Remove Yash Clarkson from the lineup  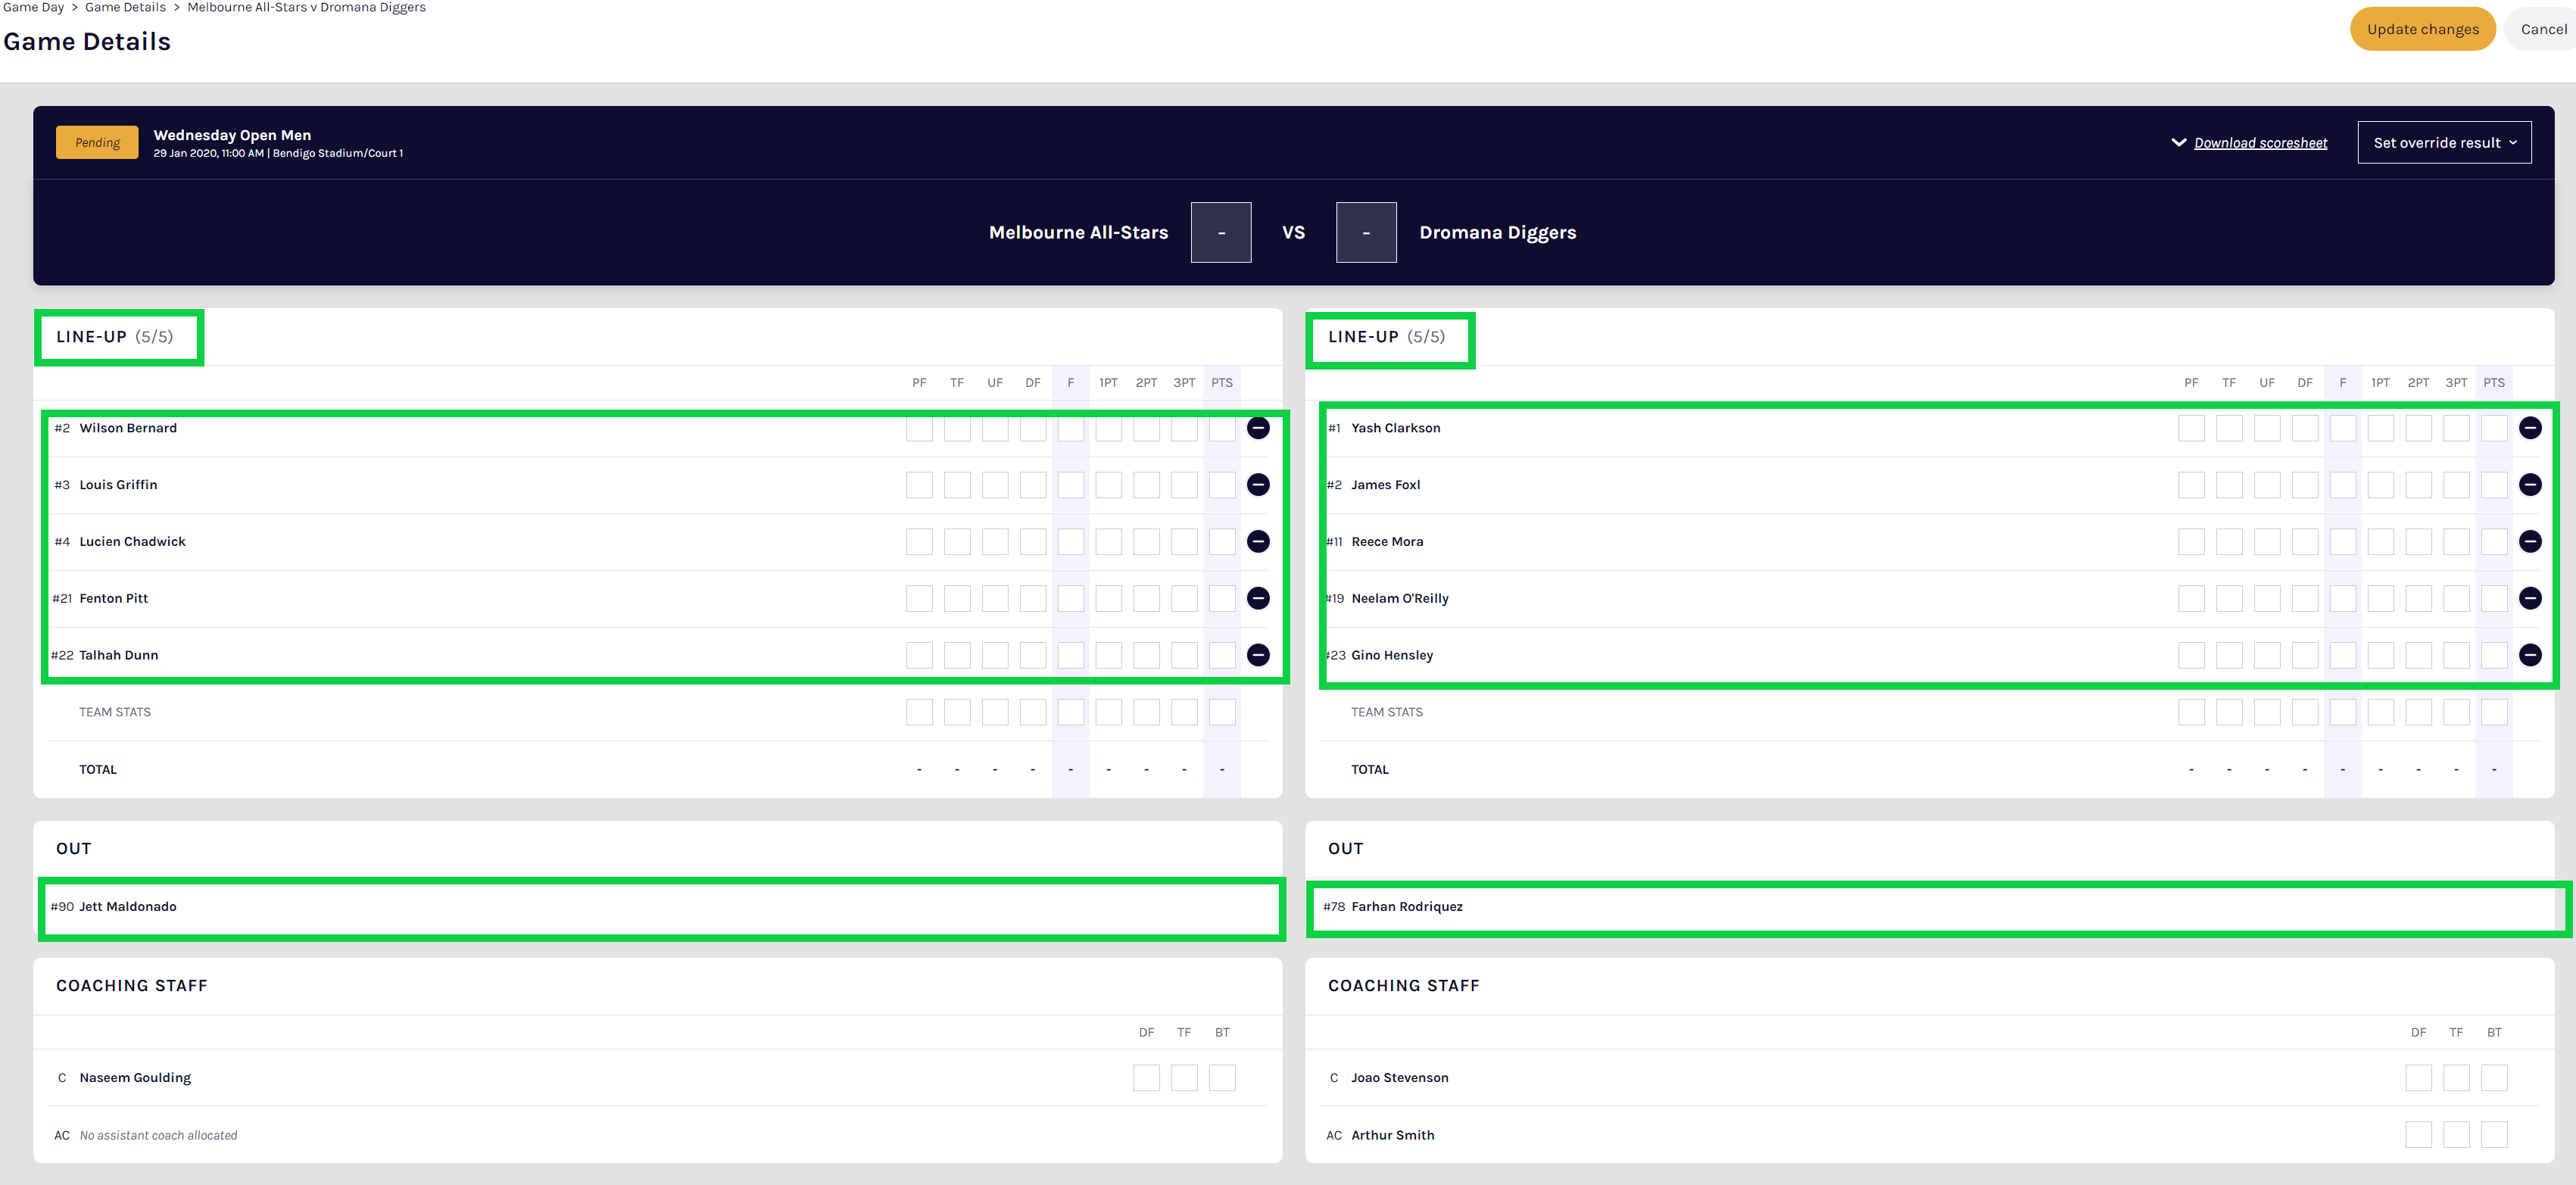(2531, 427)
